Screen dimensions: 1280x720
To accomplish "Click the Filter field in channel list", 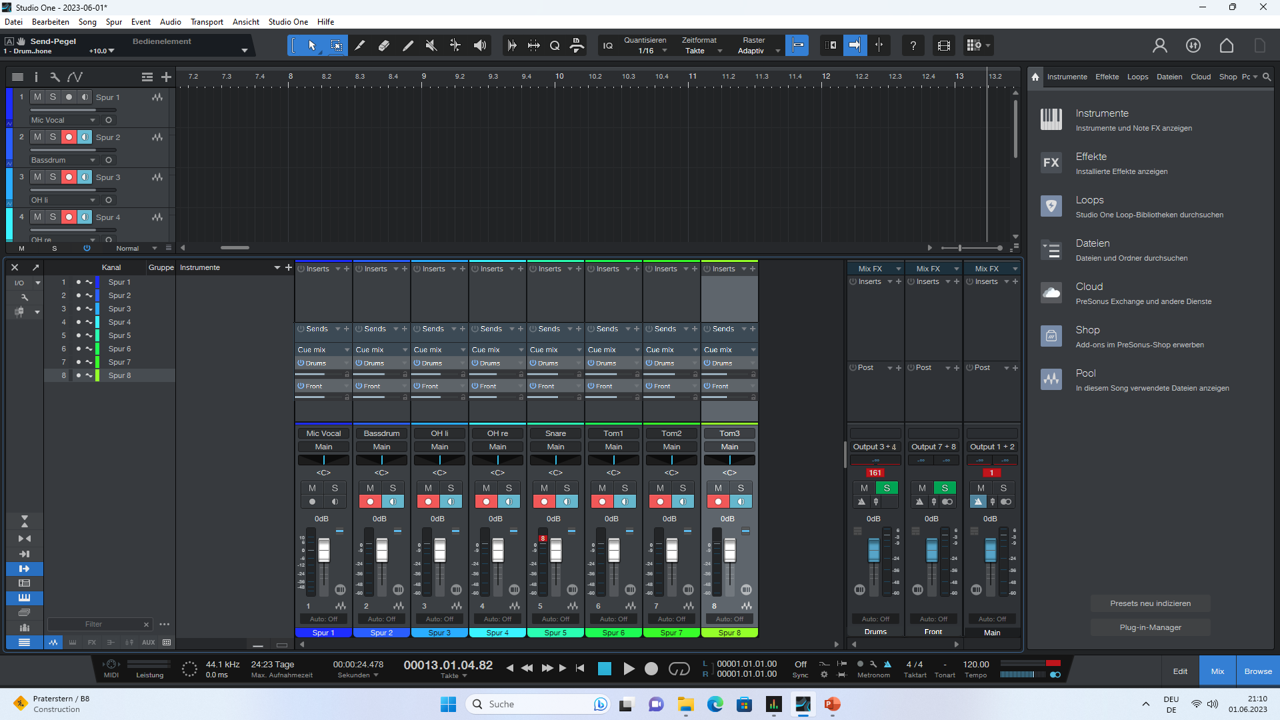I will [93, 624].
